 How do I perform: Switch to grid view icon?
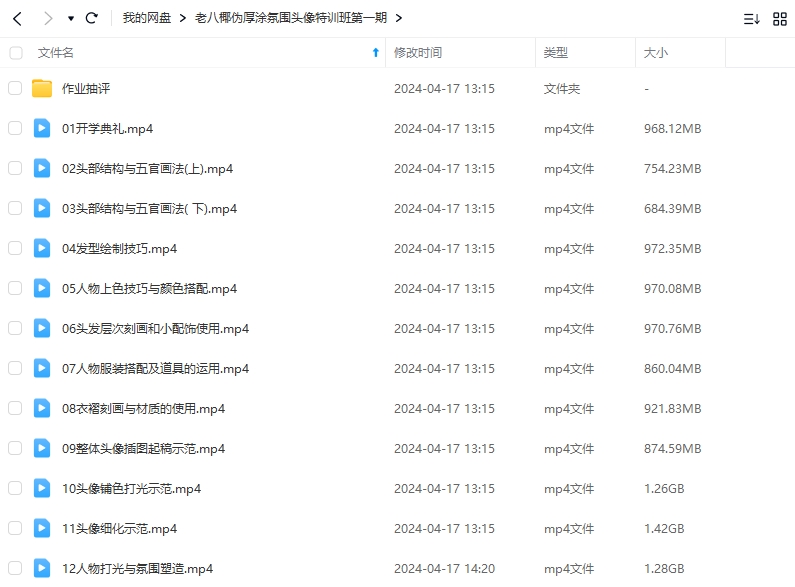pos(780,18)
